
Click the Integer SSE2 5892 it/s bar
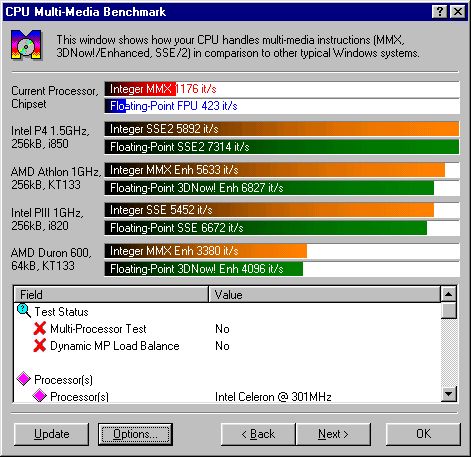(282, 129)
